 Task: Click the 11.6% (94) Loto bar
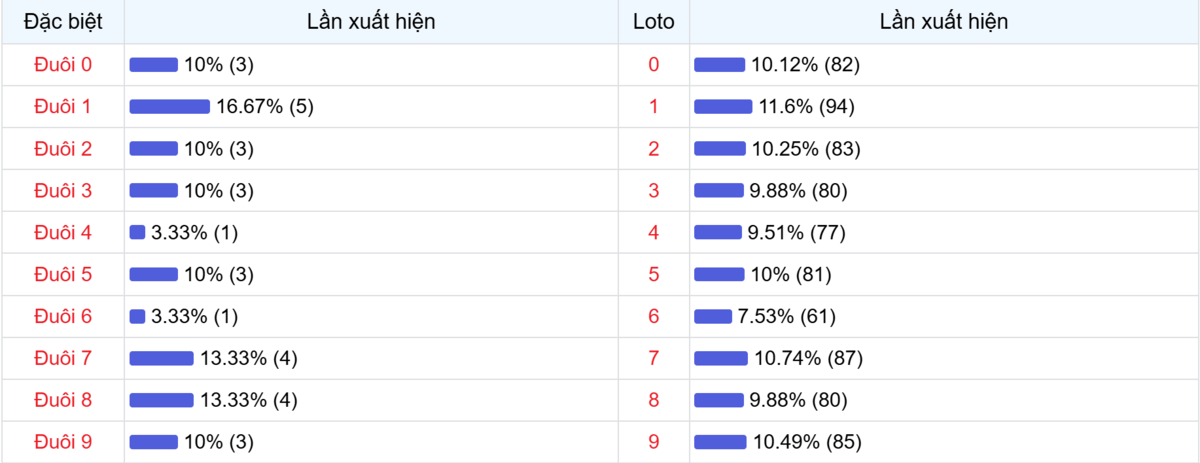pyautogui.click(x=723, y=107)
